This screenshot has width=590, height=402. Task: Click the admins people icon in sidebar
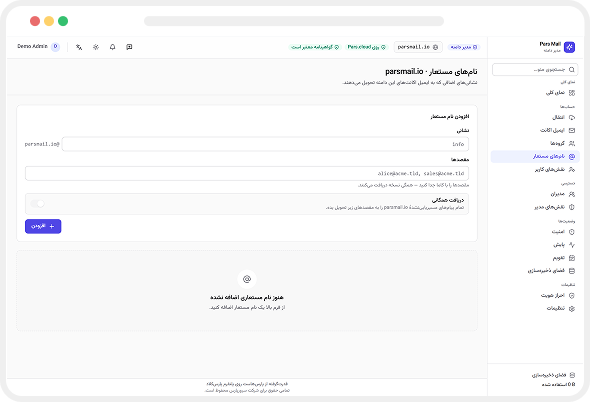click(572, 194)
